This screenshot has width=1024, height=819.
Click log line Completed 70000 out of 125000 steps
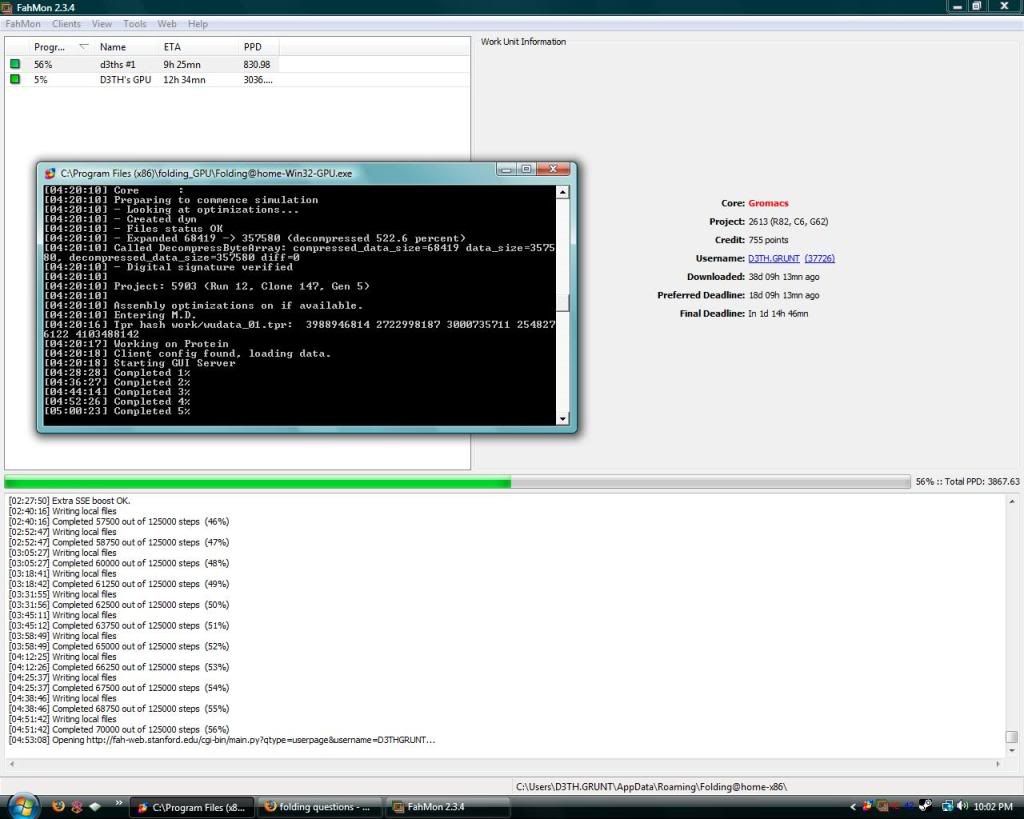tap(119, 730)
